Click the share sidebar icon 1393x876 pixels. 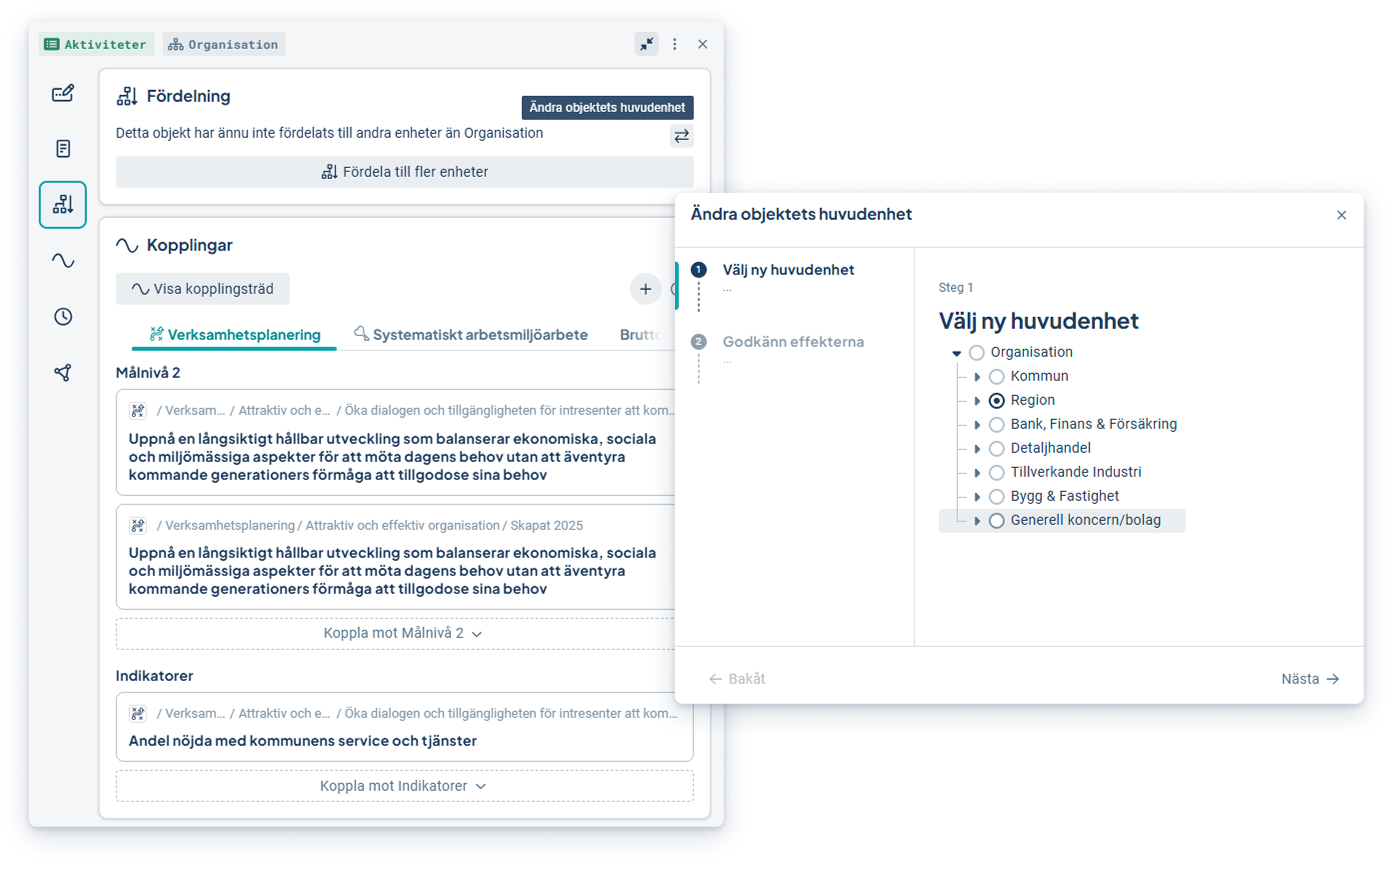[x=63, y=373]
